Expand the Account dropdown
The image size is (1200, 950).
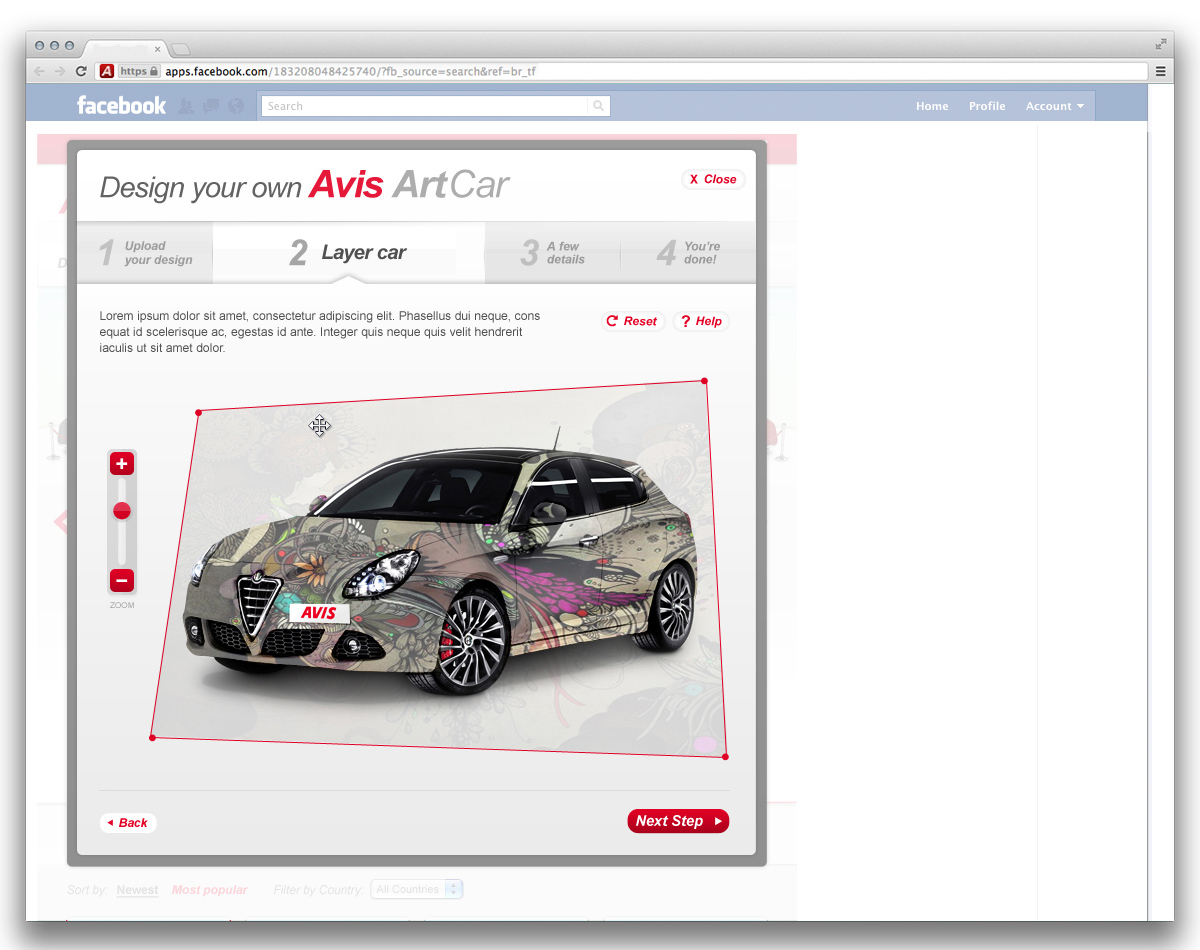click(x=1055, y=106)
